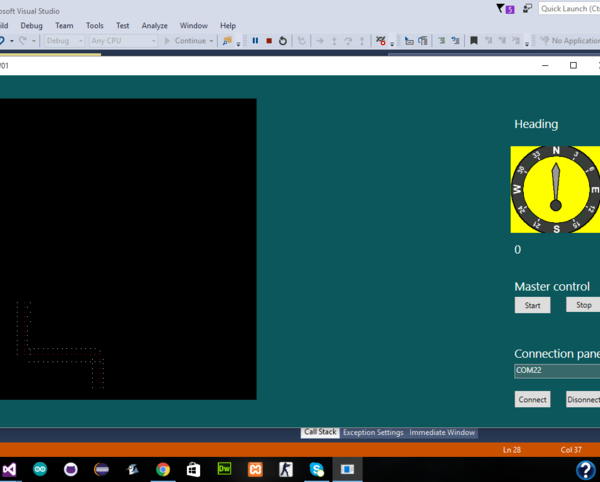This screenshot has width=600, height=482.
Task: Open Google Chrome from the taskbar
Action: [x=163, y=468]
